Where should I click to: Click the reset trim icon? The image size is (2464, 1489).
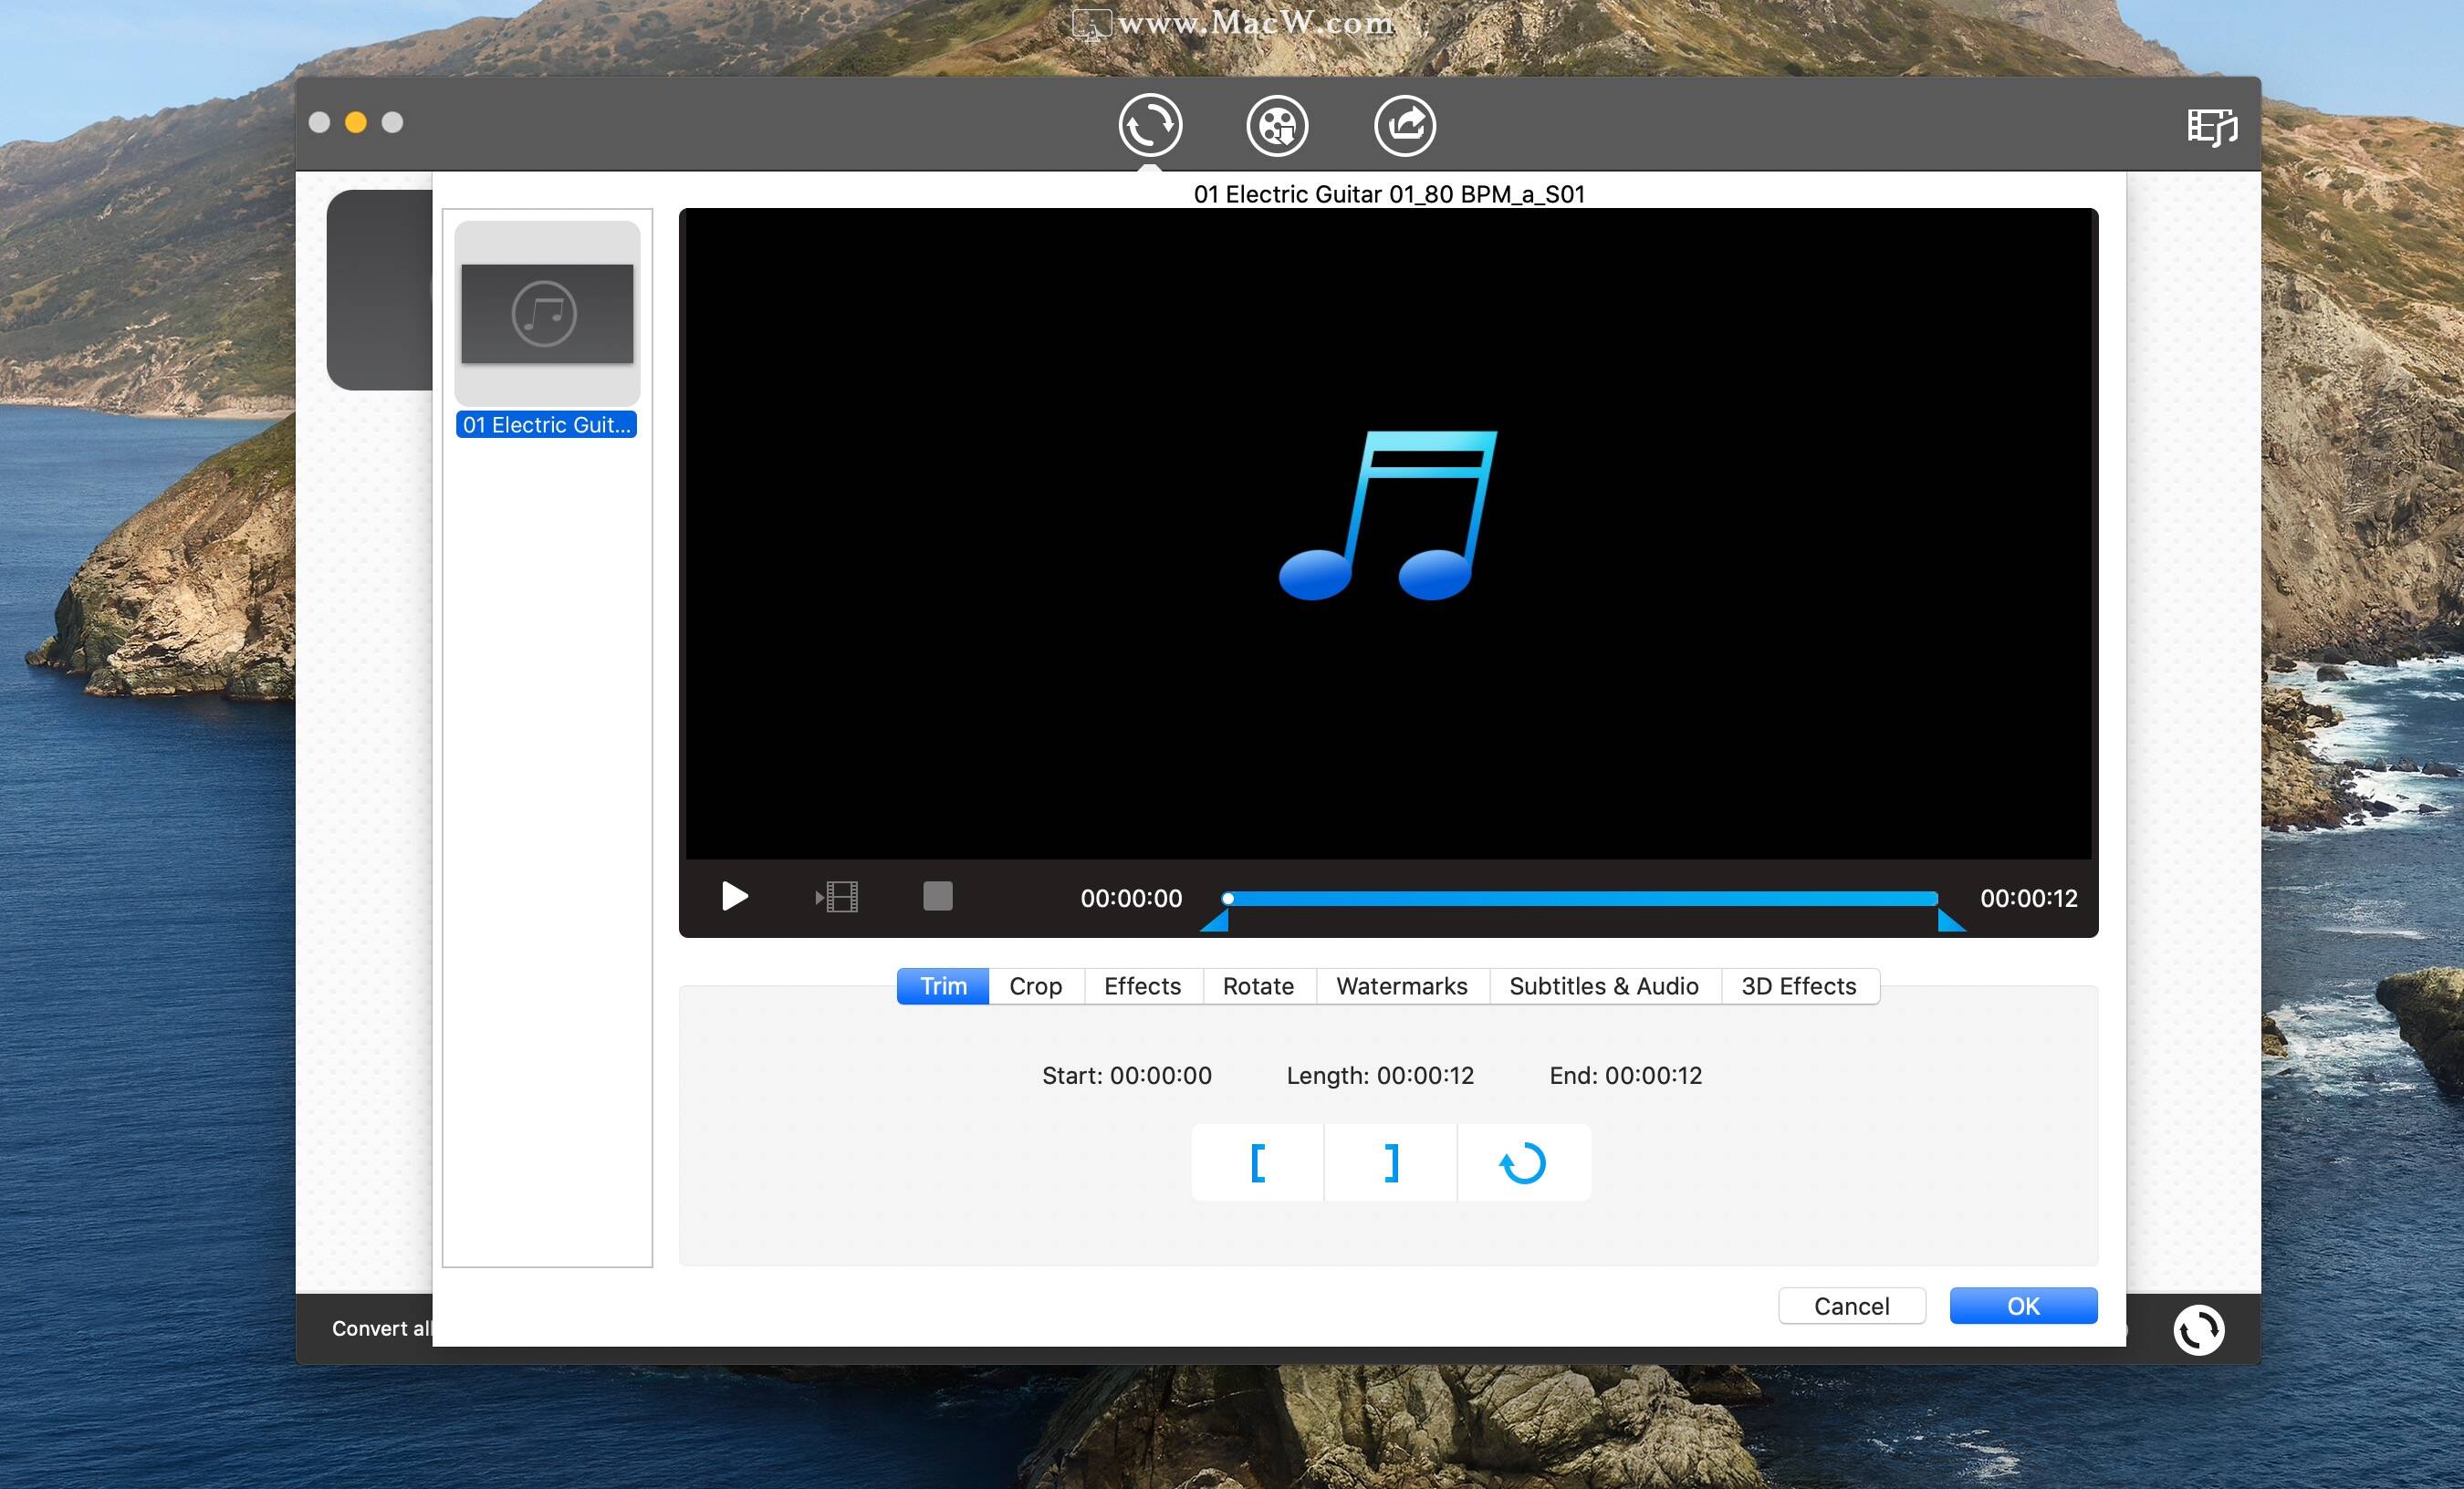point(1524,1162)
